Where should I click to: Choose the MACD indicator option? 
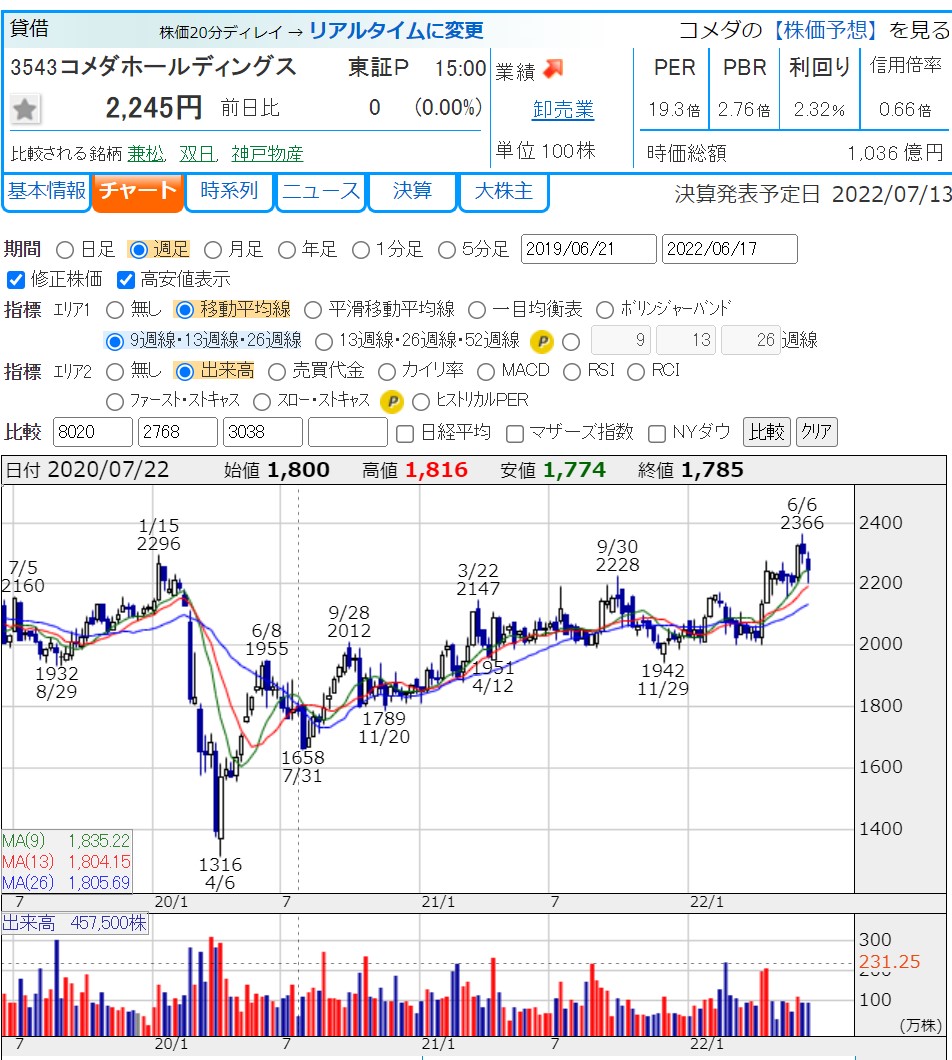tap(486, 371)
